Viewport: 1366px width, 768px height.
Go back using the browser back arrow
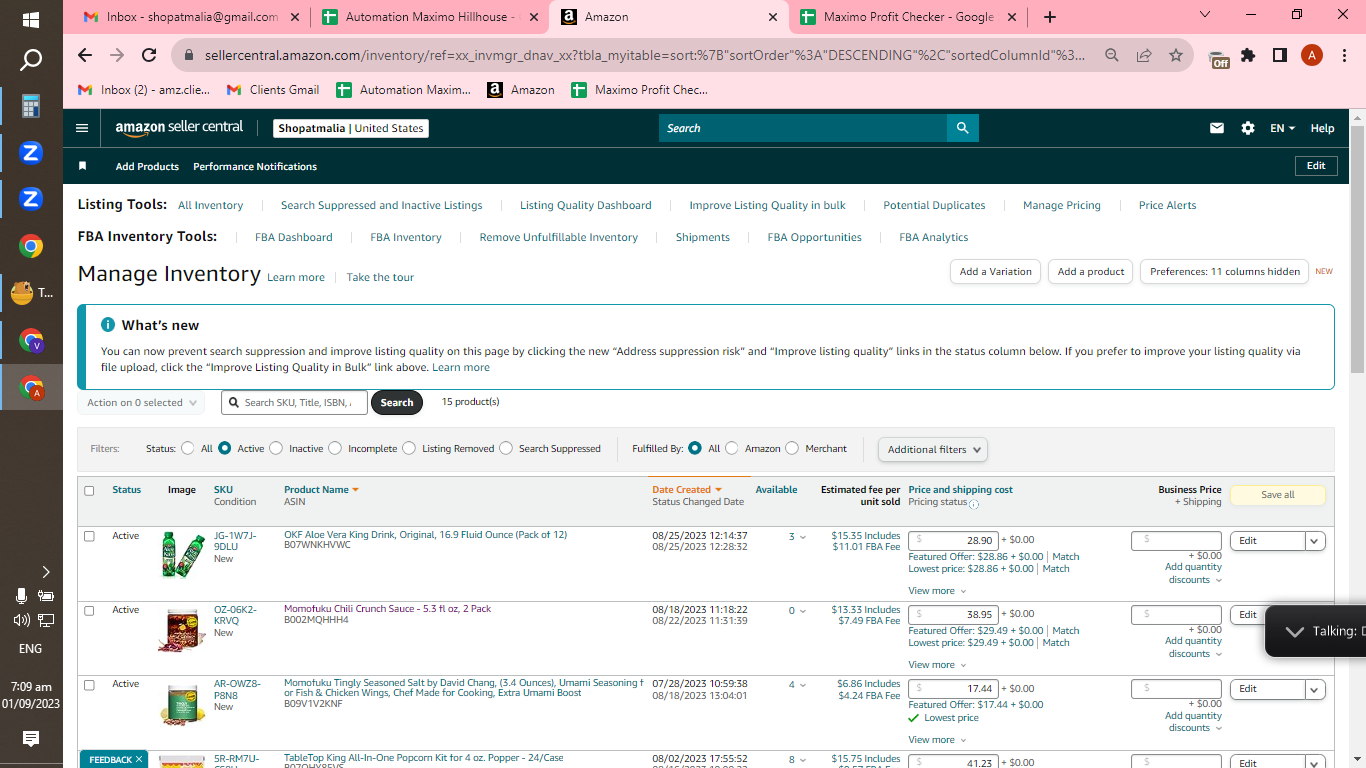point(84,55)
